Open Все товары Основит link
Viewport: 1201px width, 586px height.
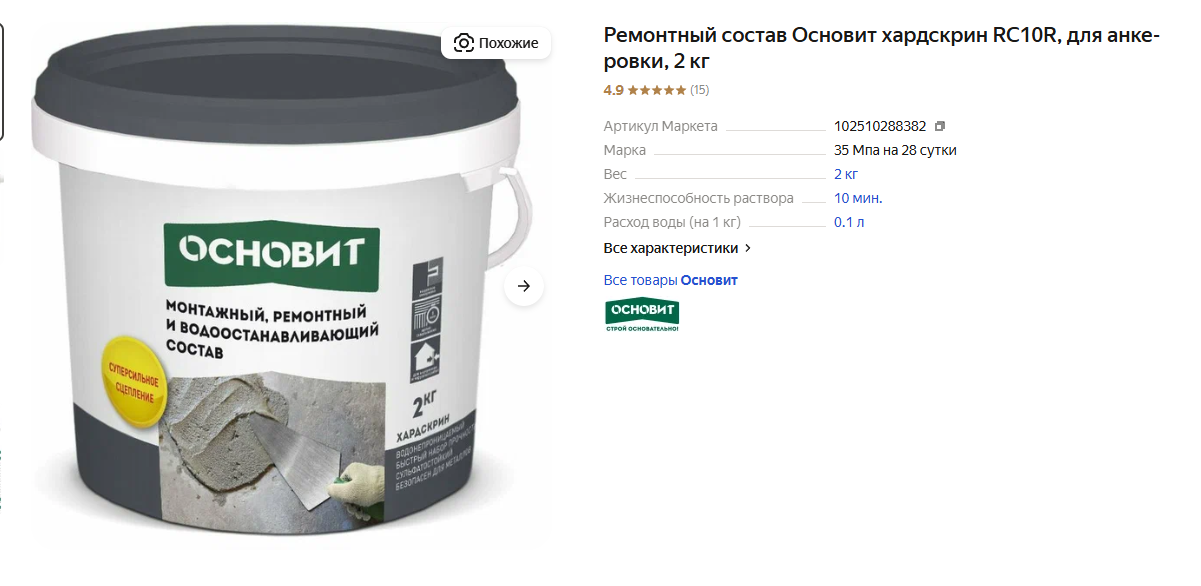coord(670,280)
